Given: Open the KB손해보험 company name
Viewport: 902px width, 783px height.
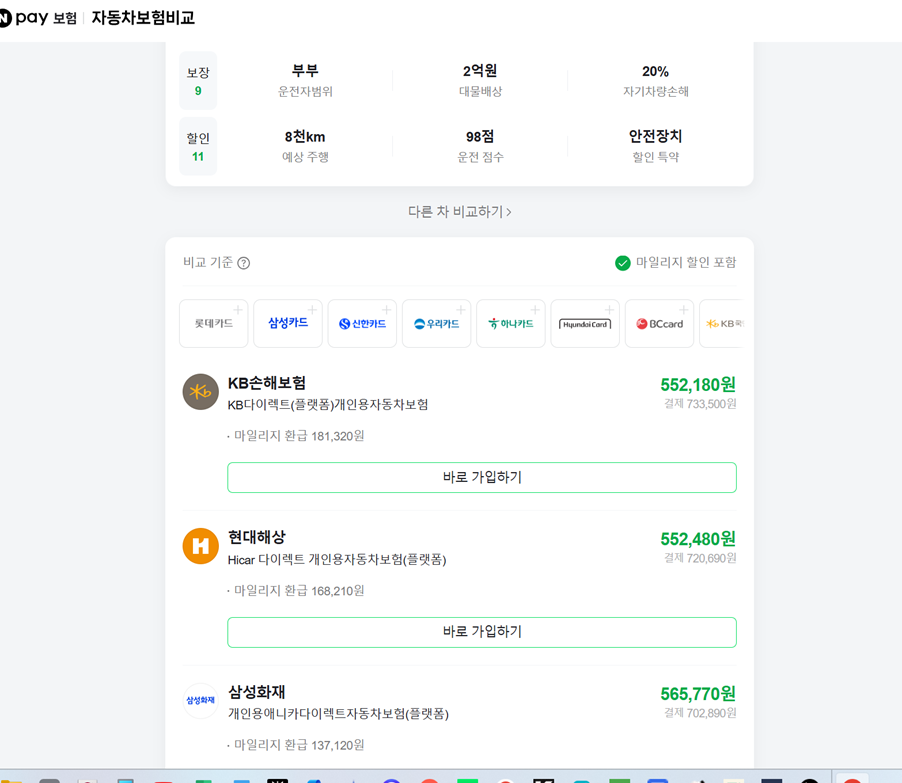Looking at the screenshot, I should coord(267,383).
